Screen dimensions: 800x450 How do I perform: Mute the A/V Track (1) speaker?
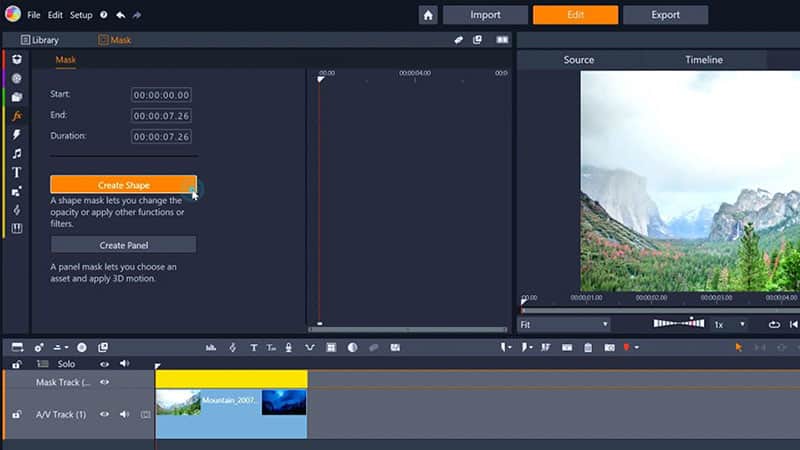[124, 414]
